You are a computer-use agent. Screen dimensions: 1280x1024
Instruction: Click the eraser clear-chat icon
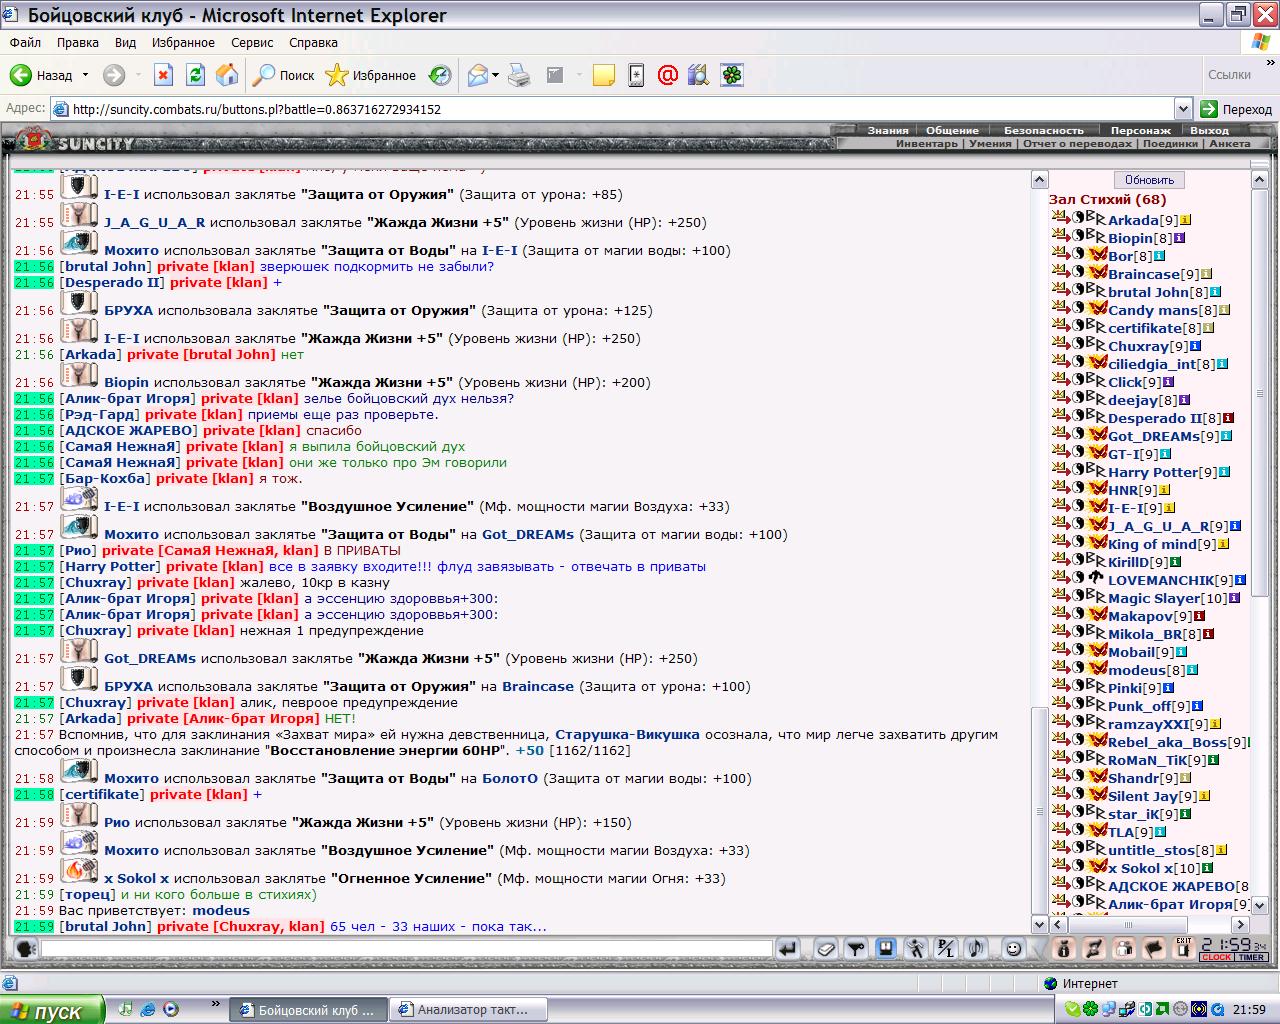(826, 948)
